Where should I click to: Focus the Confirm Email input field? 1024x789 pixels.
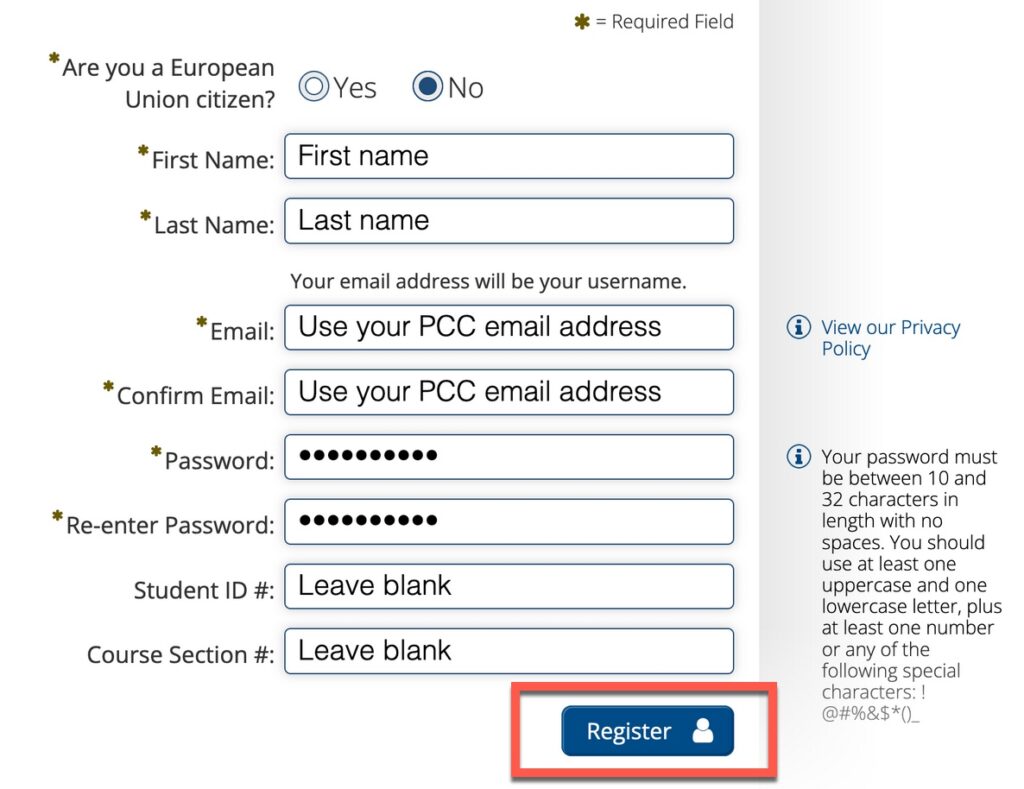[508, 392]
